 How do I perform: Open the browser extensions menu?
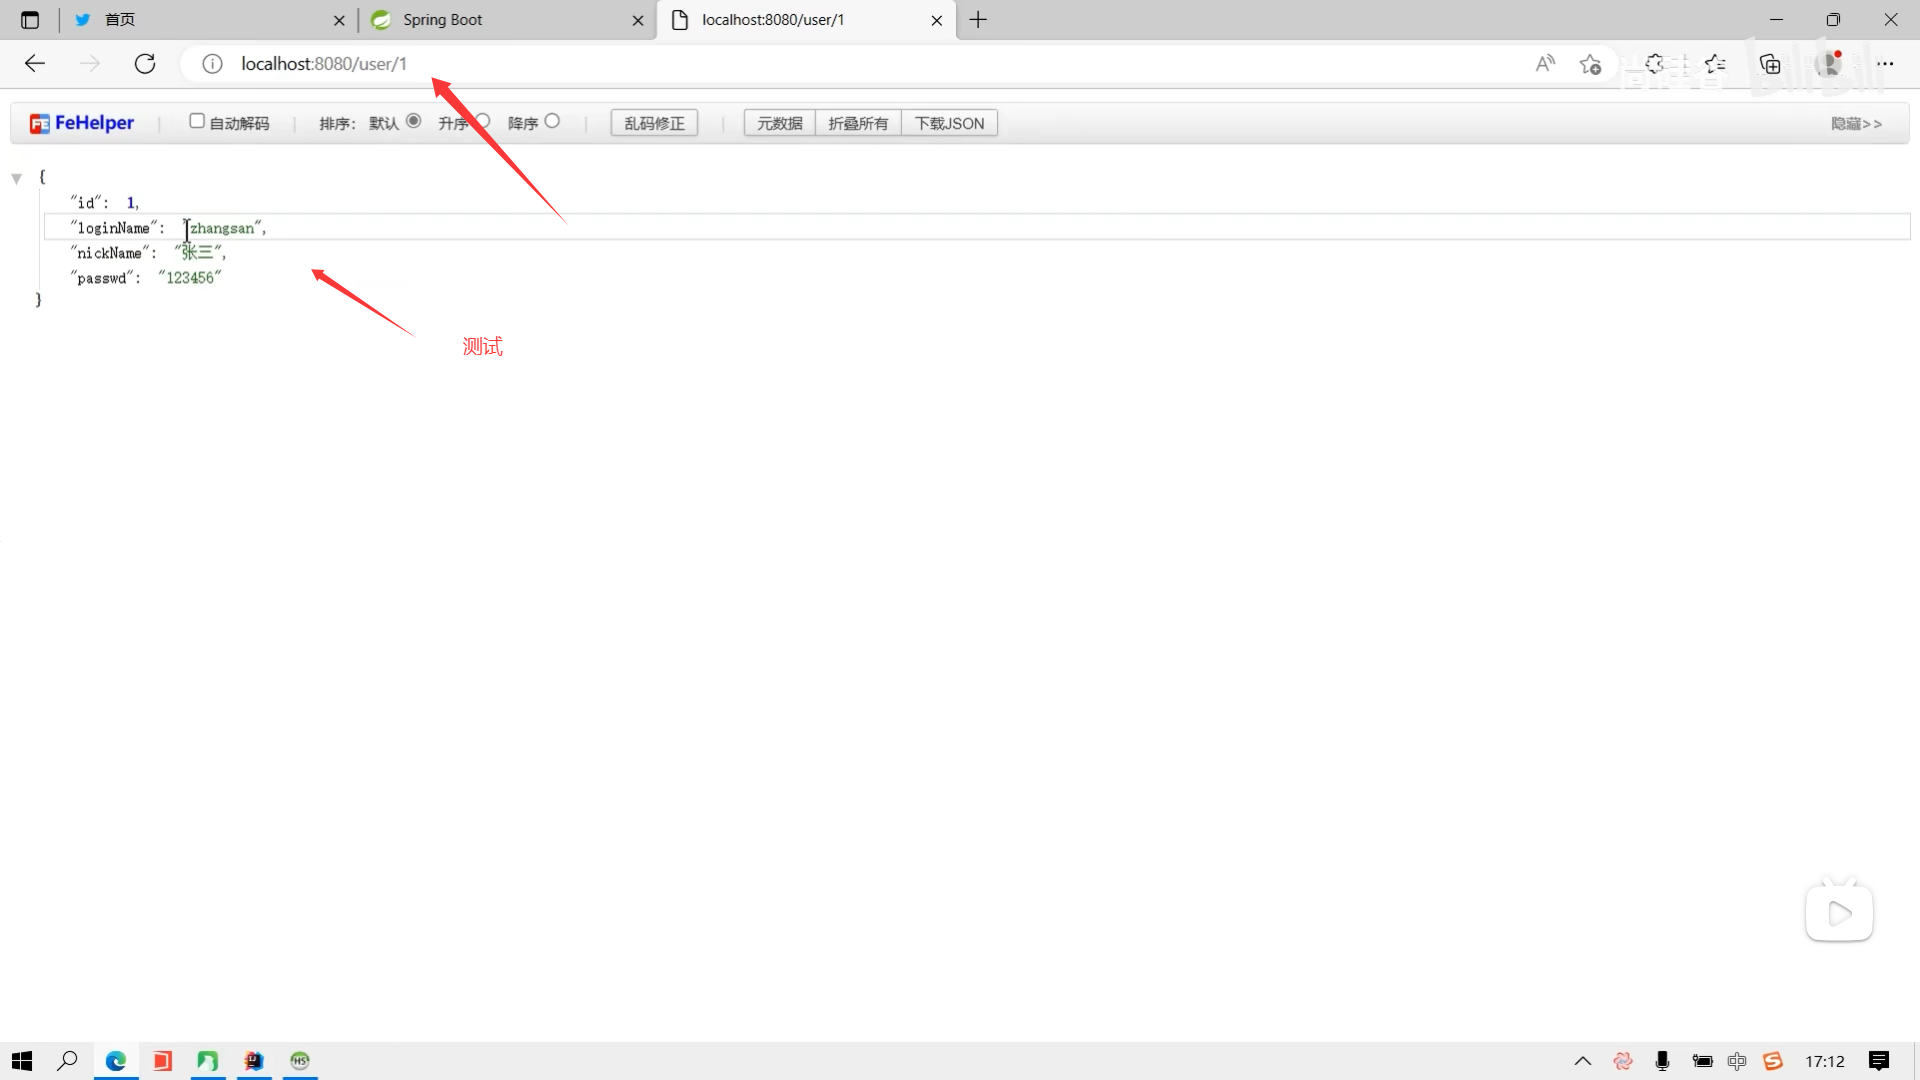(x=1655, y=64)
